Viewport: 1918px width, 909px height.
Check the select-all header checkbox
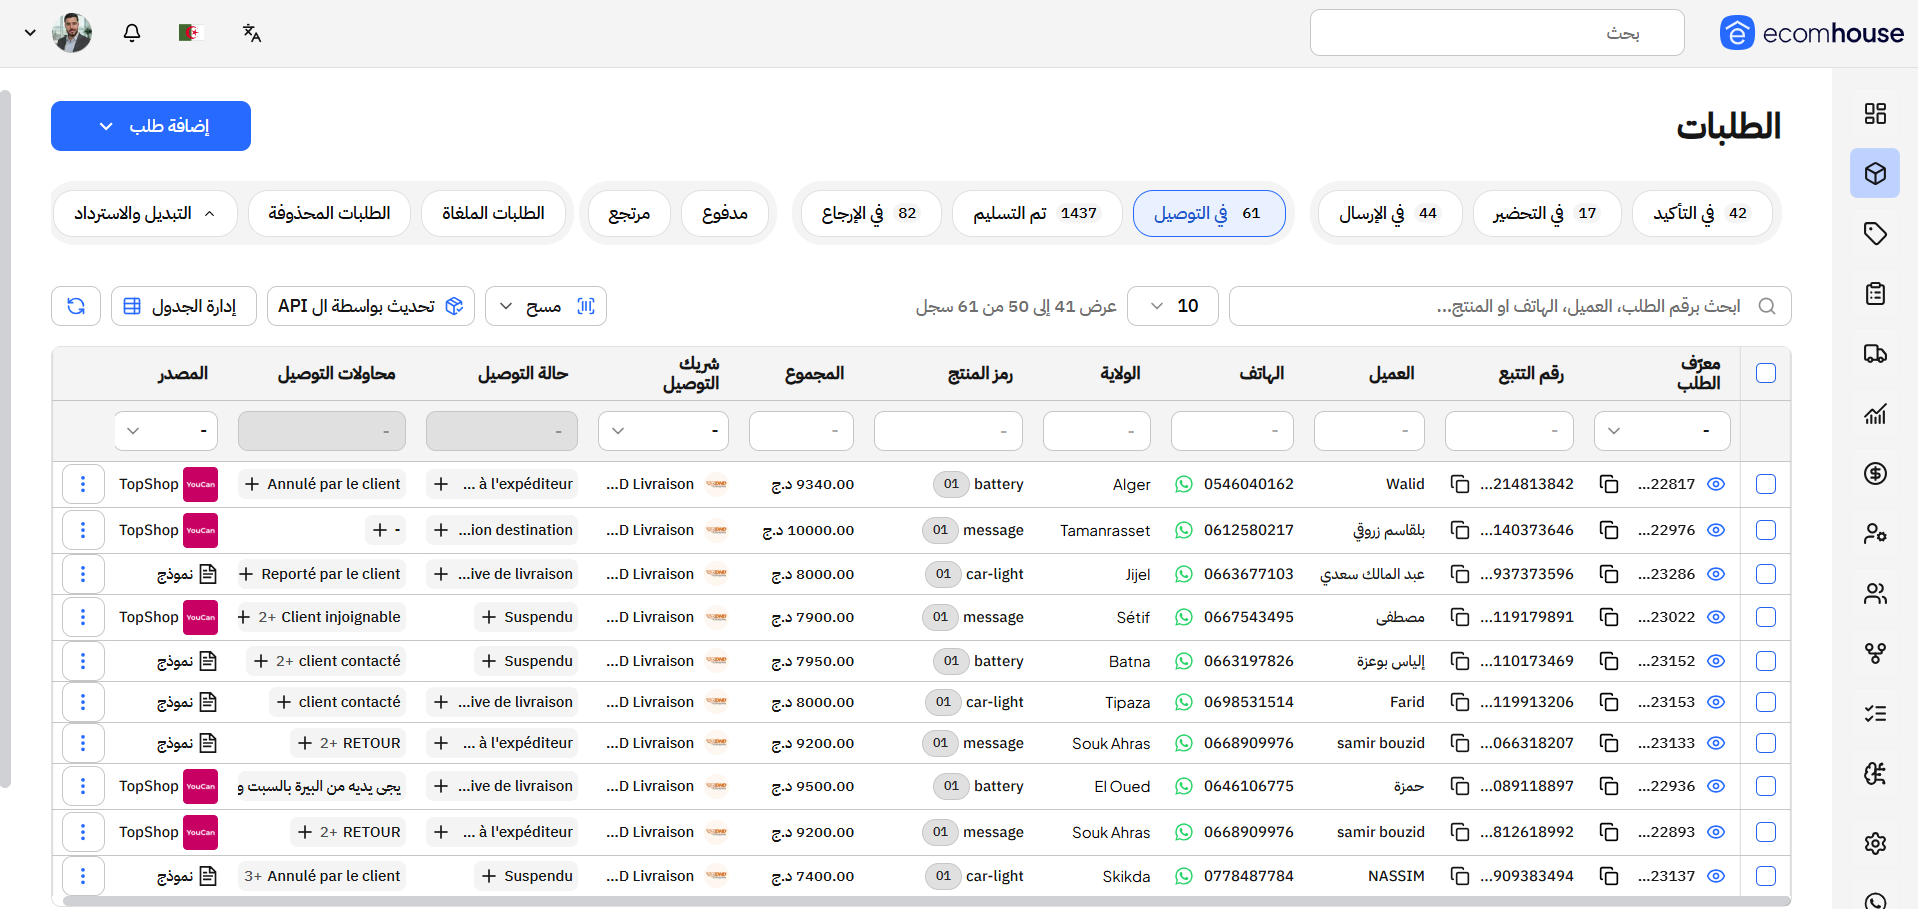click(1766, 373)
